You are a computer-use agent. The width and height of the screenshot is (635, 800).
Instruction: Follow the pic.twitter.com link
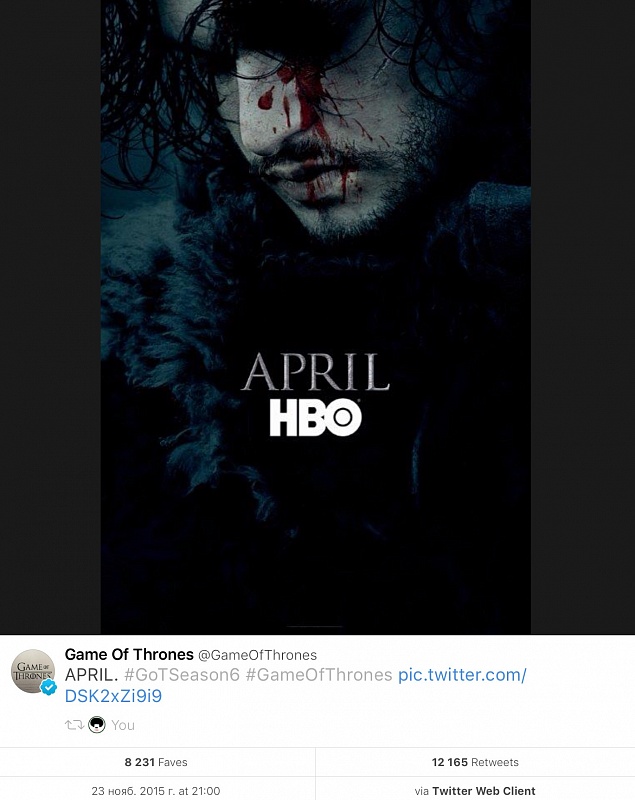[462, 675]
